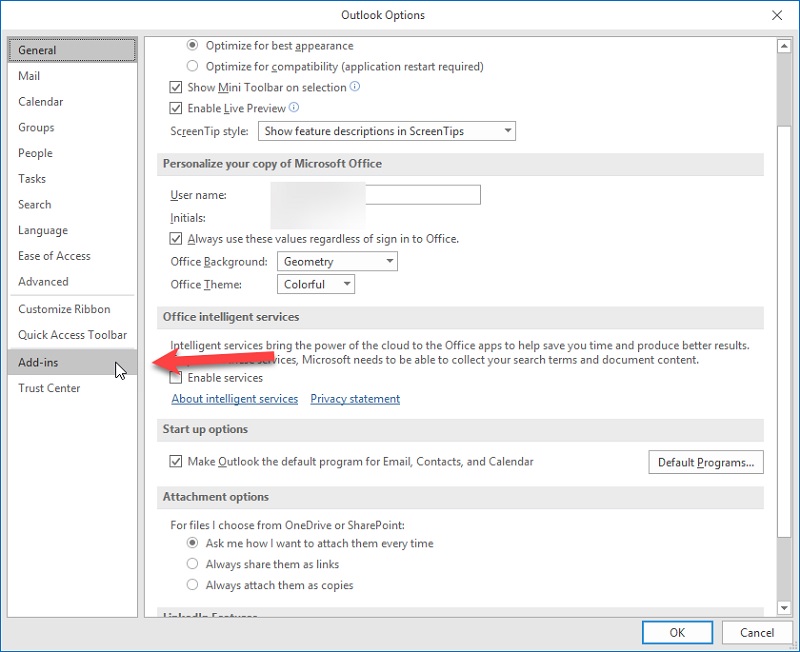Click the scrollbar down arrow
The image size is (800, 652).
pos(784,608)
